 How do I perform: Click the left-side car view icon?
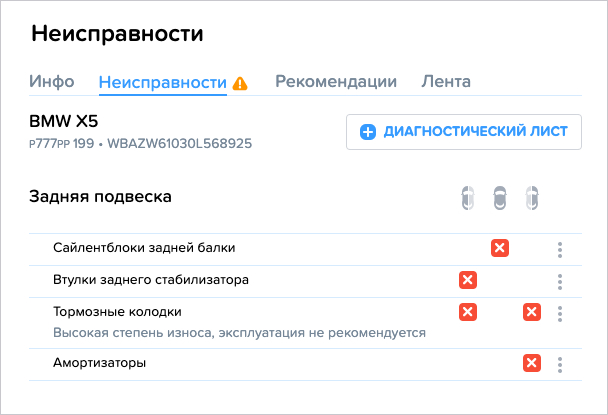click(468, 198)
